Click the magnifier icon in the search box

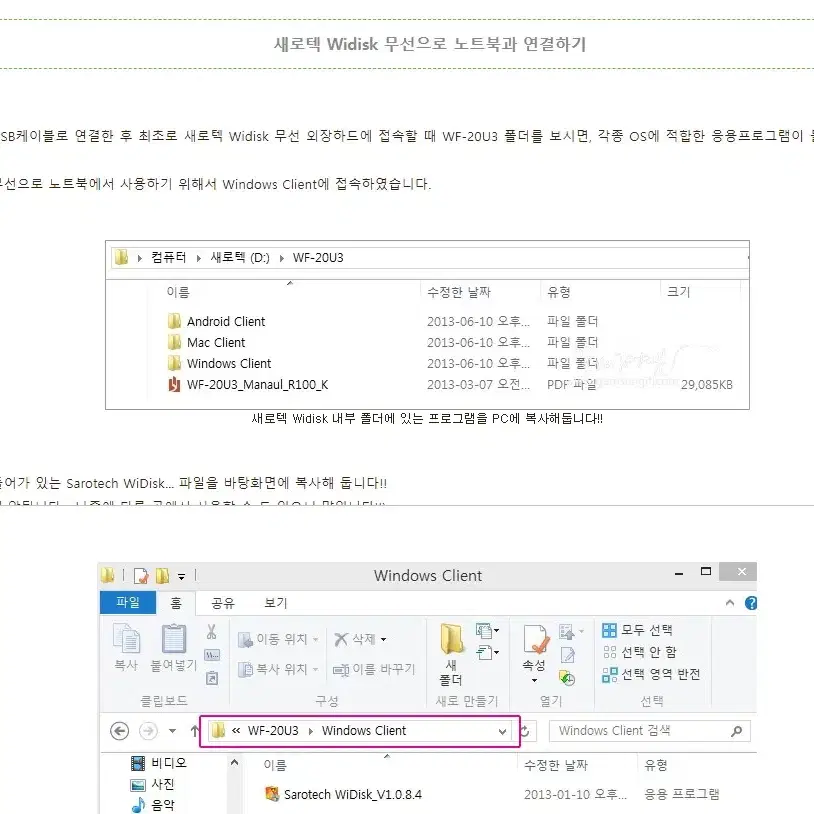736,731
